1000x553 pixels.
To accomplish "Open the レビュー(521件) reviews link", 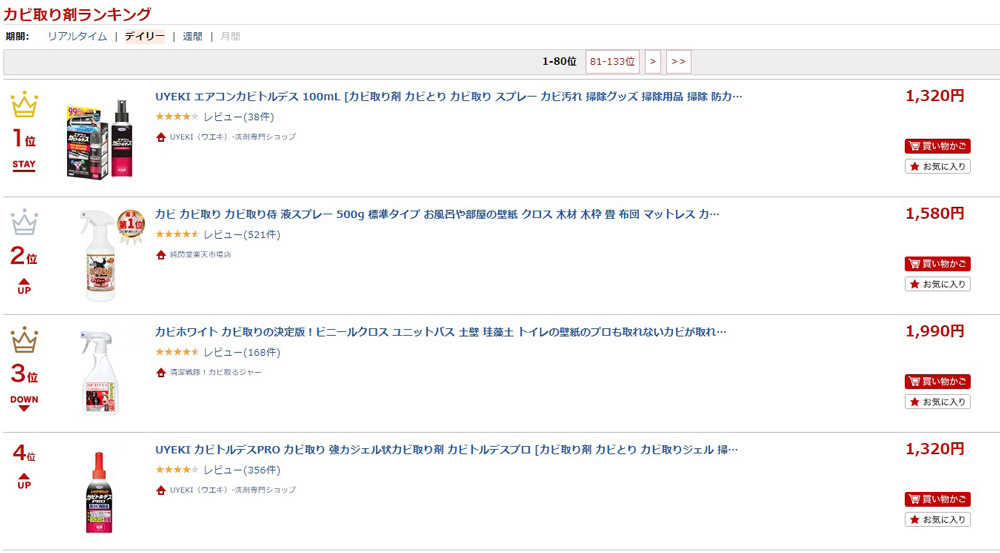I will pos(242,235).
